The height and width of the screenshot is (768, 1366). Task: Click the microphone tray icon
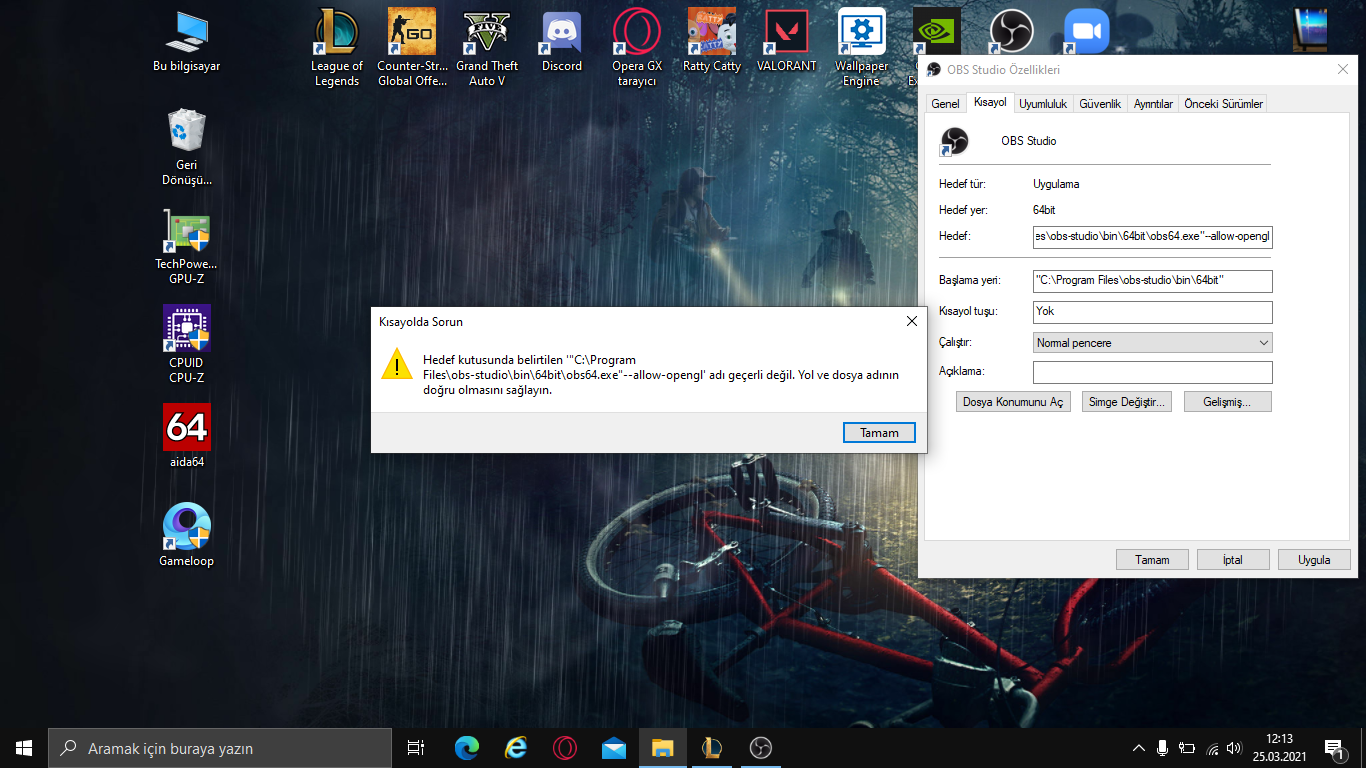pos(1162,748)
